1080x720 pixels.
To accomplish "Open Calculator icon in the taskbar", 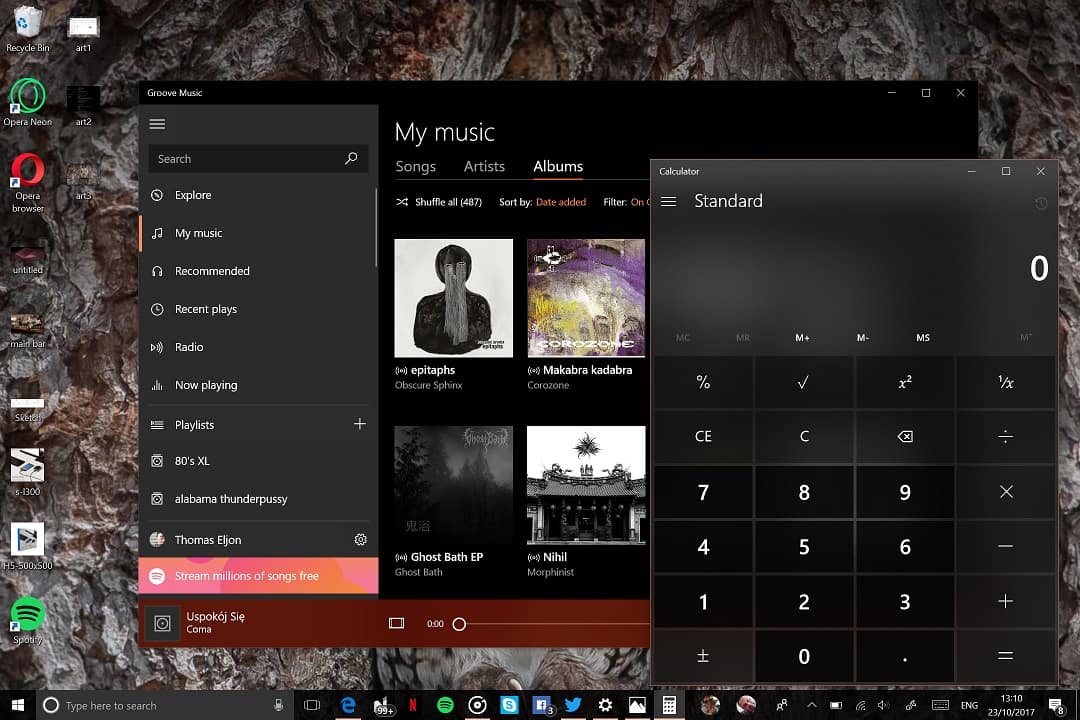I will pyautogui.click(x=669, y=705).
